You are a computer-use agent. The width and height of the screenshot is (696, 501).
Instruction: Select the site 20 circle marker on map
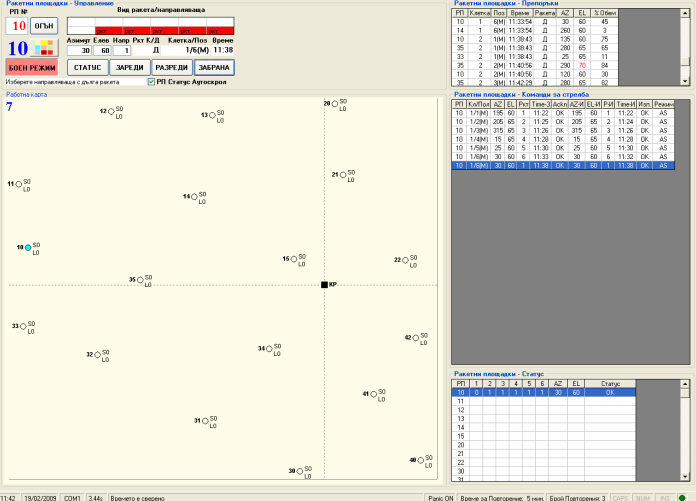[336, 103]
